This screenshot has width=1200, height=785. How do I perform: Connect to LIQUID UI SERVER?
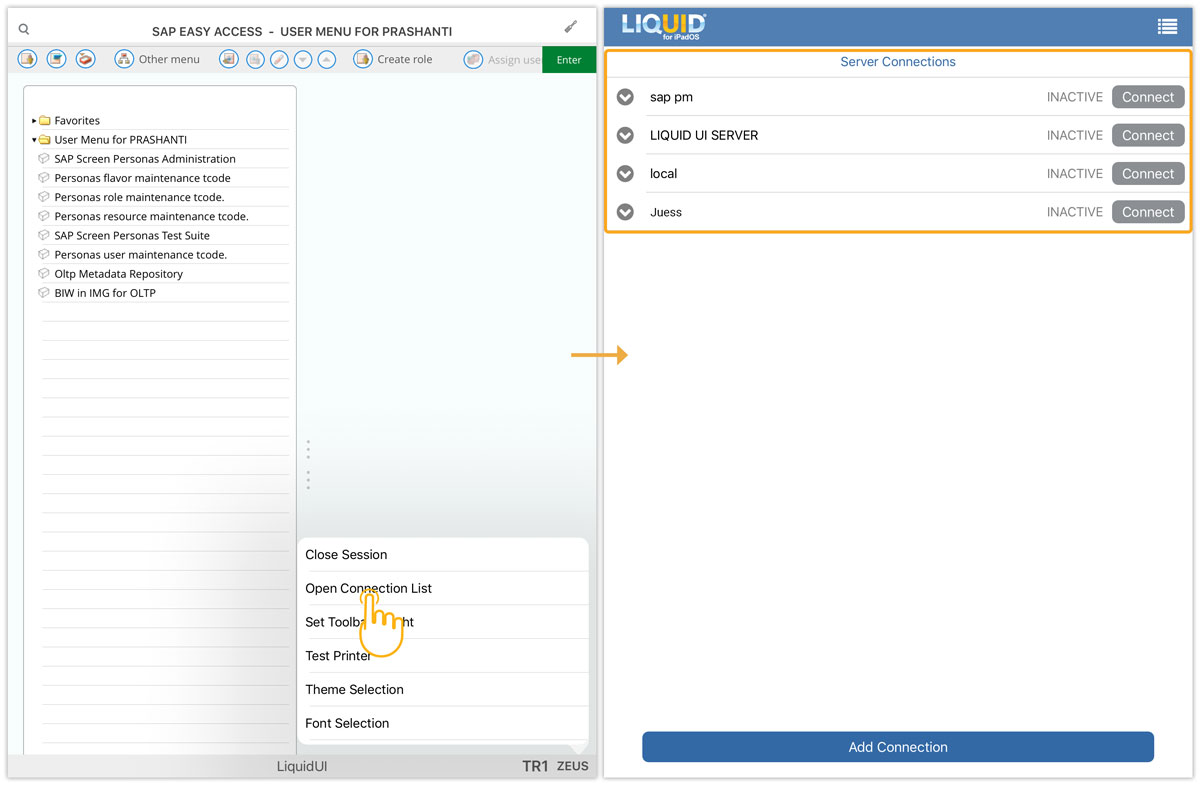coord(1148,135)
